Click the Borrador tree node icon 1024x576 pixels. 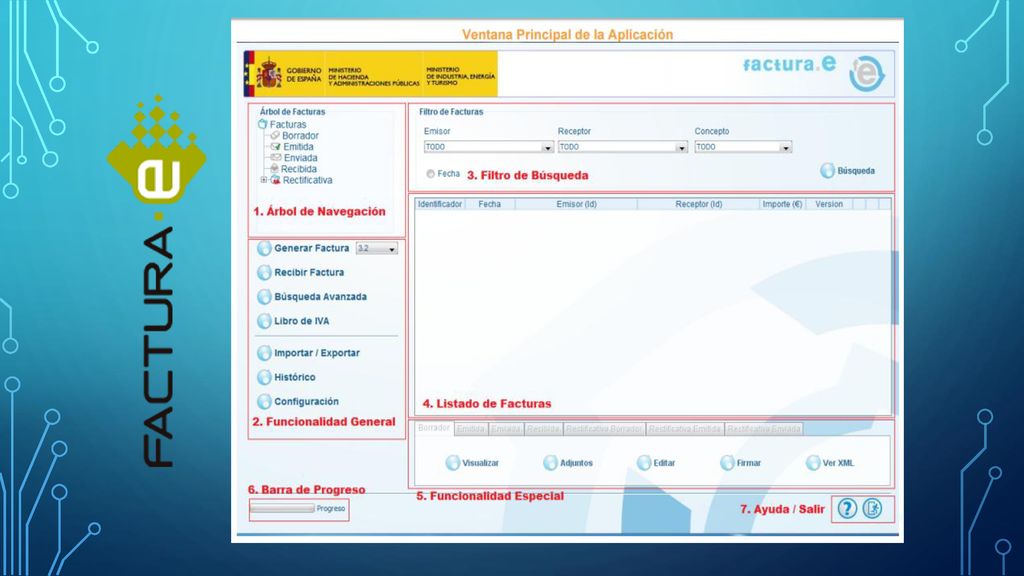point(275,135)
